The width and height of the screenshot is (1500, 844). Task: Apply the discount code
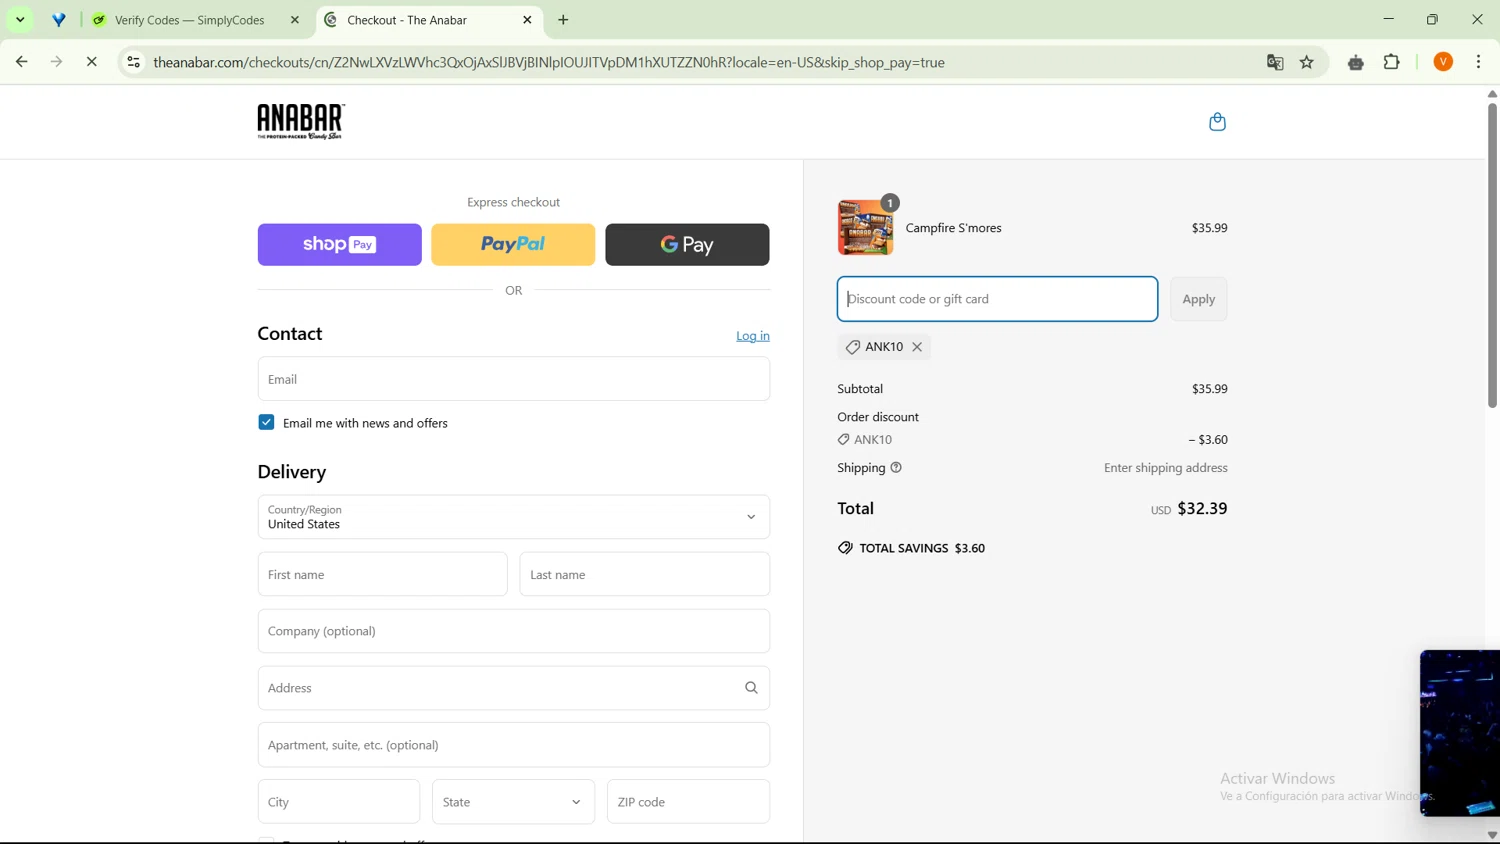coord(1199,299)
